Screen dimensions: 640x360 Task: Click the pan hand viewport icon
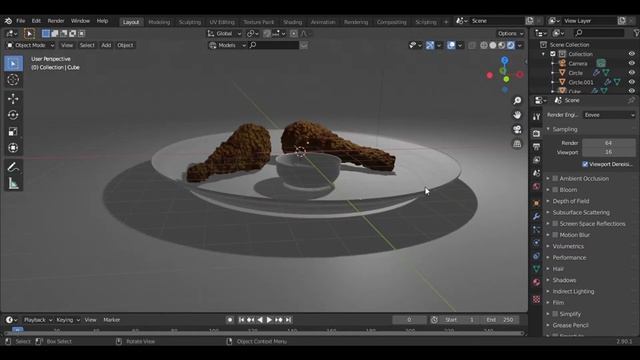pyautogui.click(x=517, y=115)
